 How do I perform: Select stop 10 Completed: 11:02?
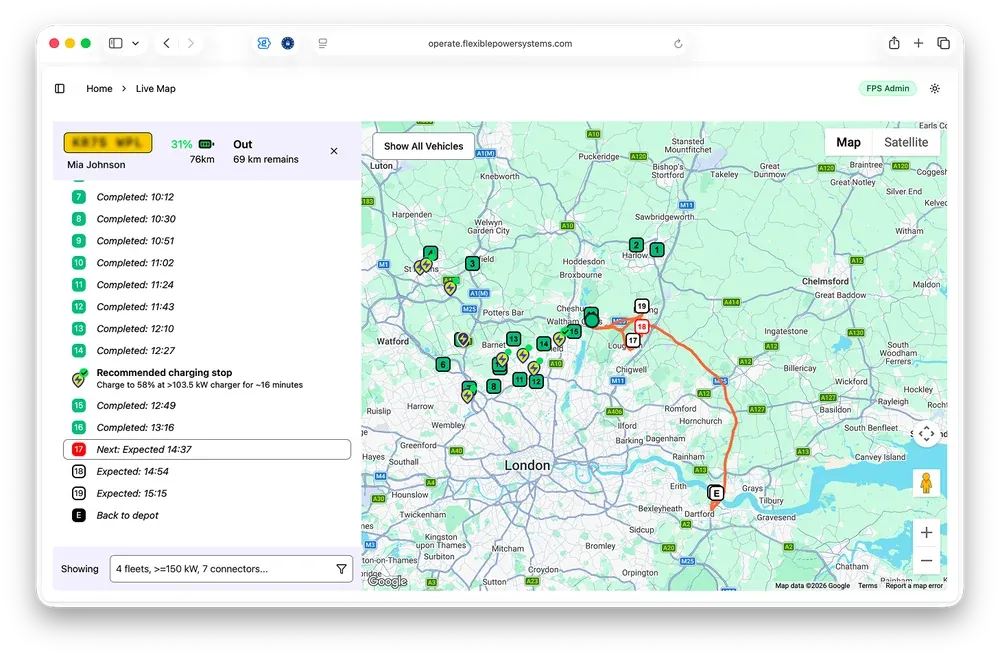[207, 263]
